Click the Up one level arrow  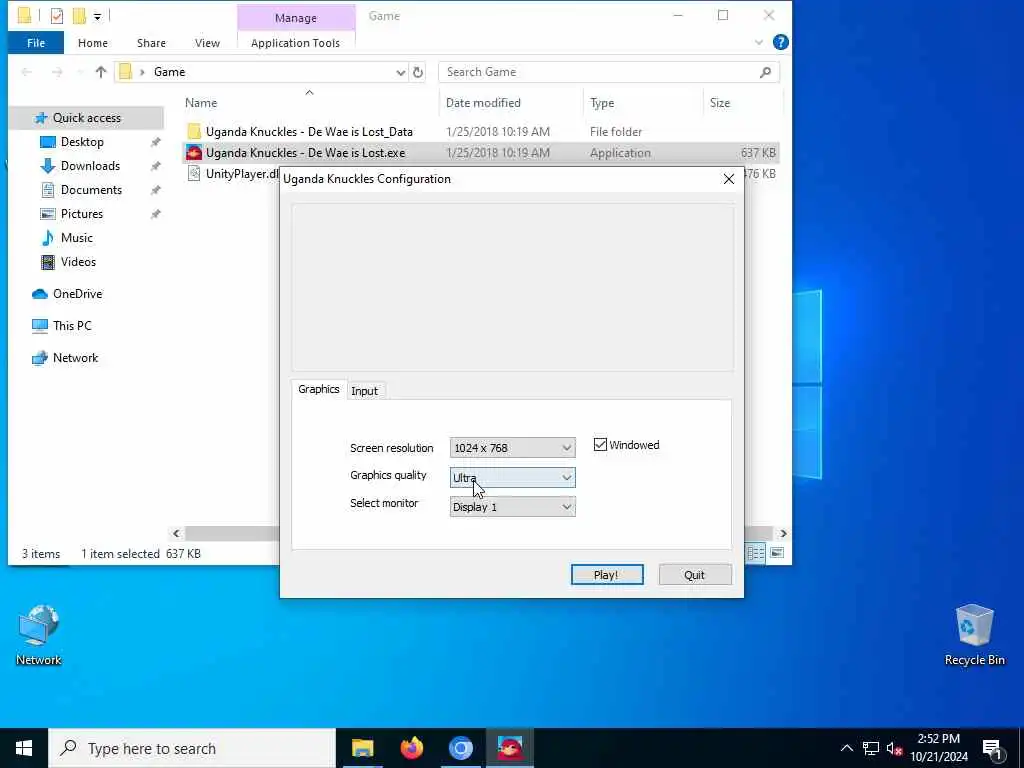tap(101, 72)
